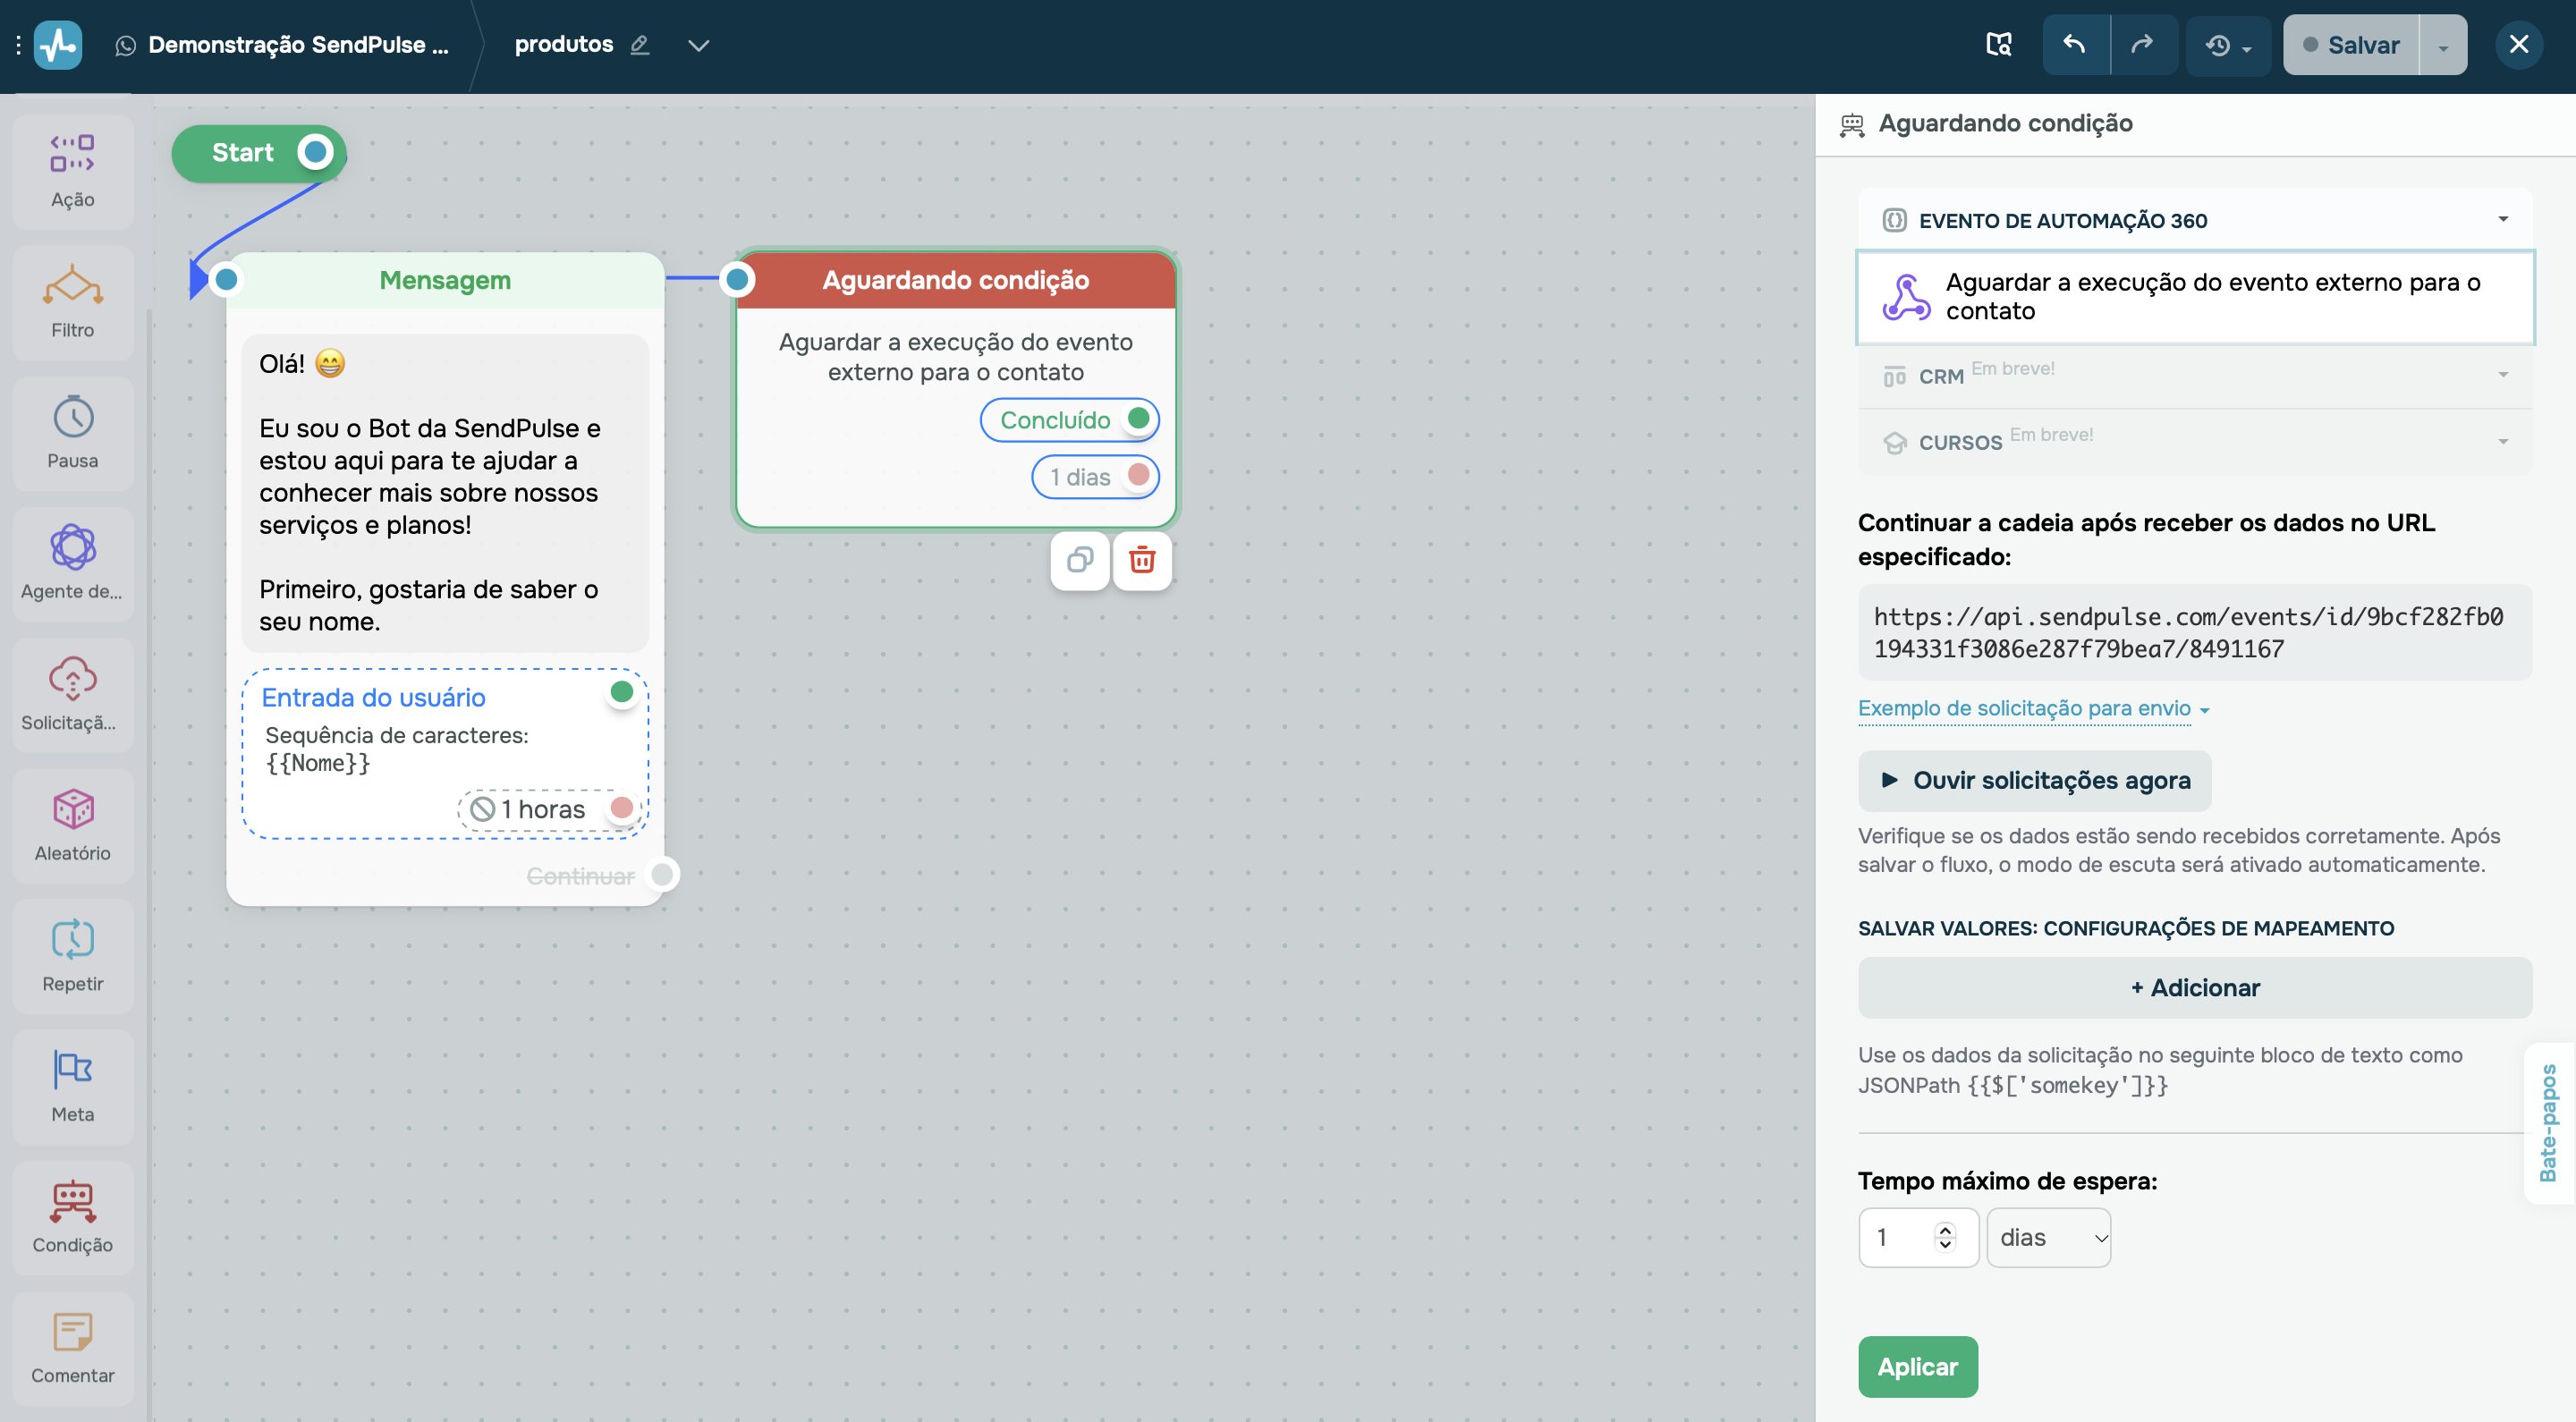Expand the CURSOS section
2576x1422 pixels.
tap(2502, 441)
